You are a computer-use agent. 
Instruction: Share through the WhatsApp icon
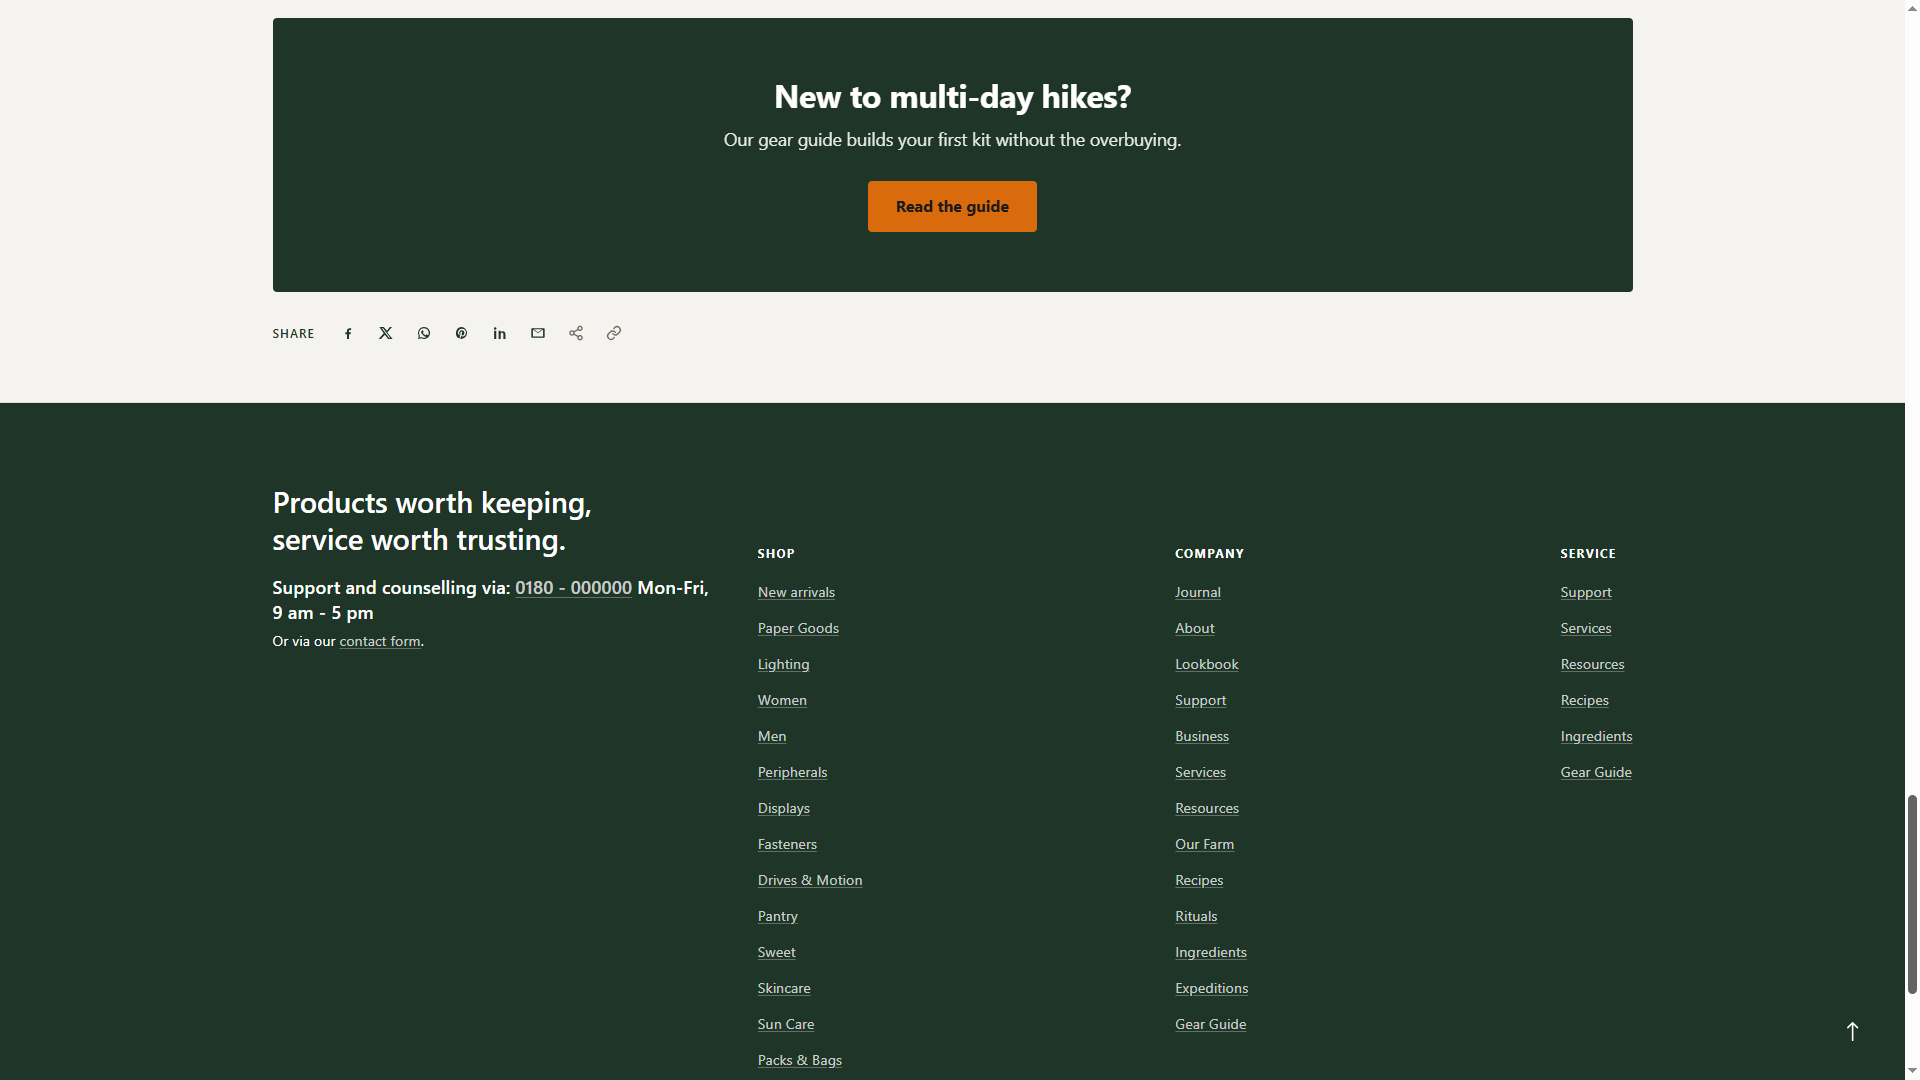coord(424,334)
